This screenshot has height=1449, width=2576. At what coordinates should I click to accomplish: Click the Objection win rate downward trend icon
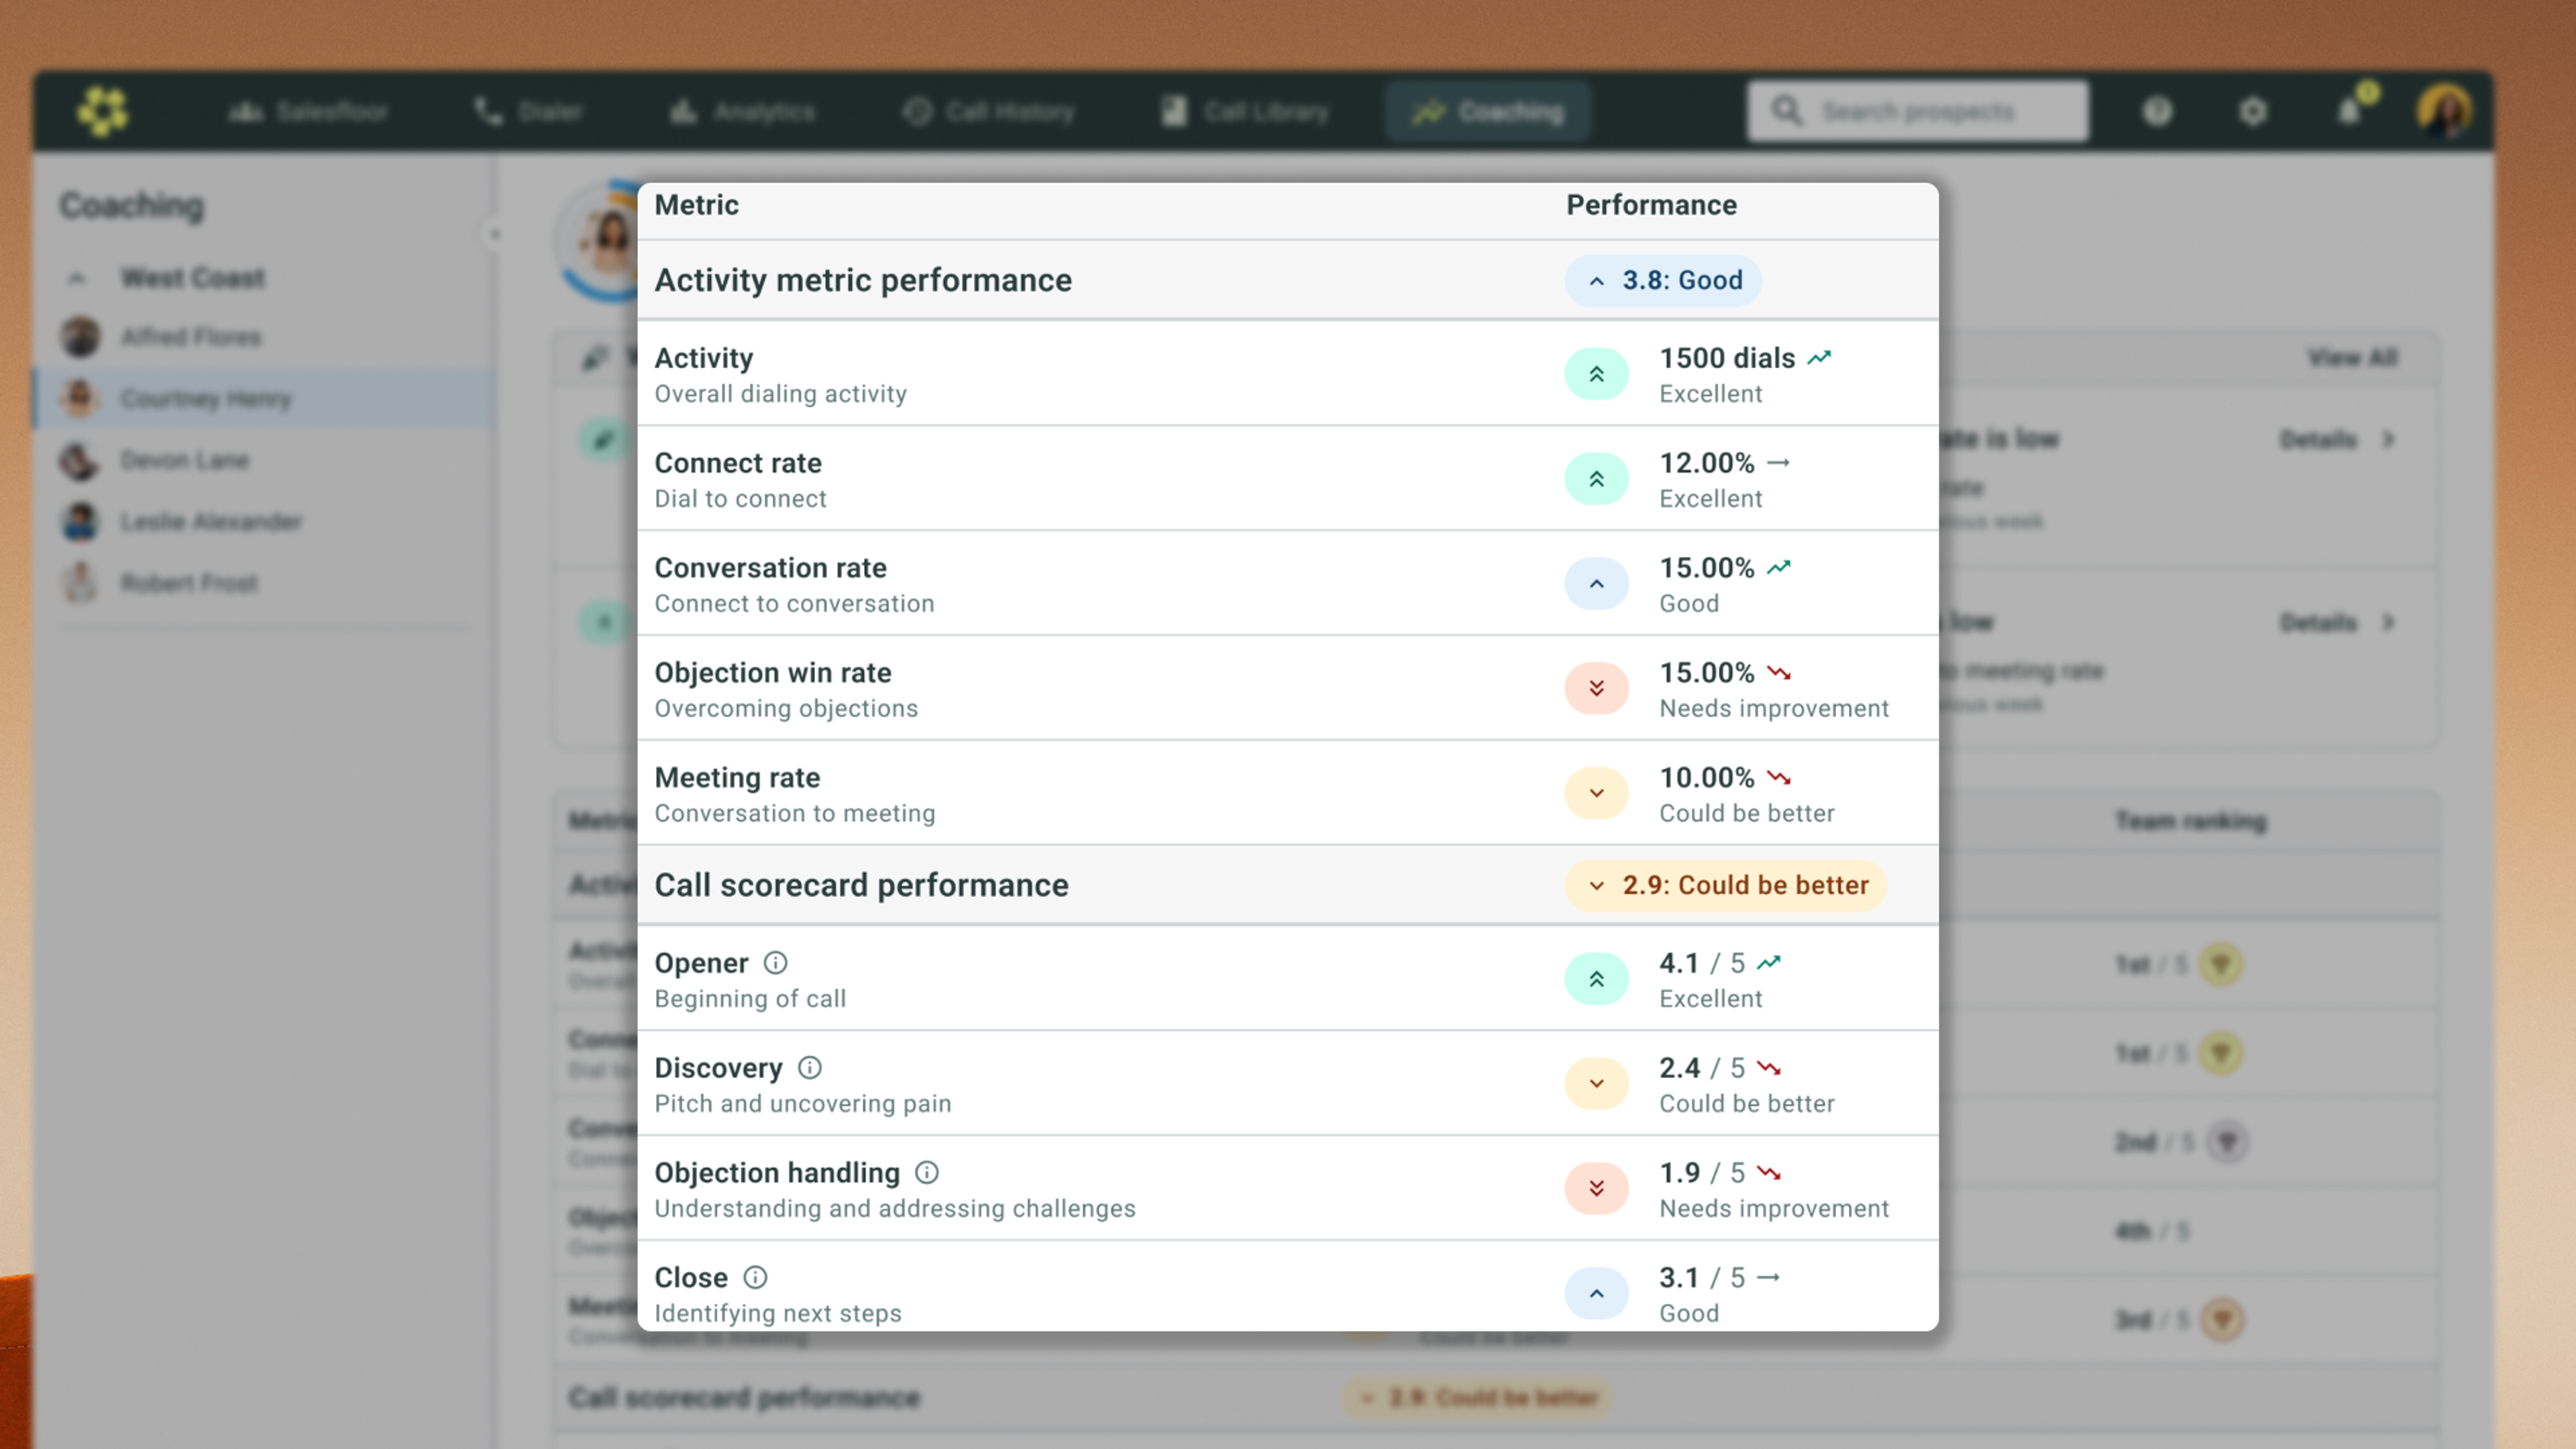point(1778,672)
